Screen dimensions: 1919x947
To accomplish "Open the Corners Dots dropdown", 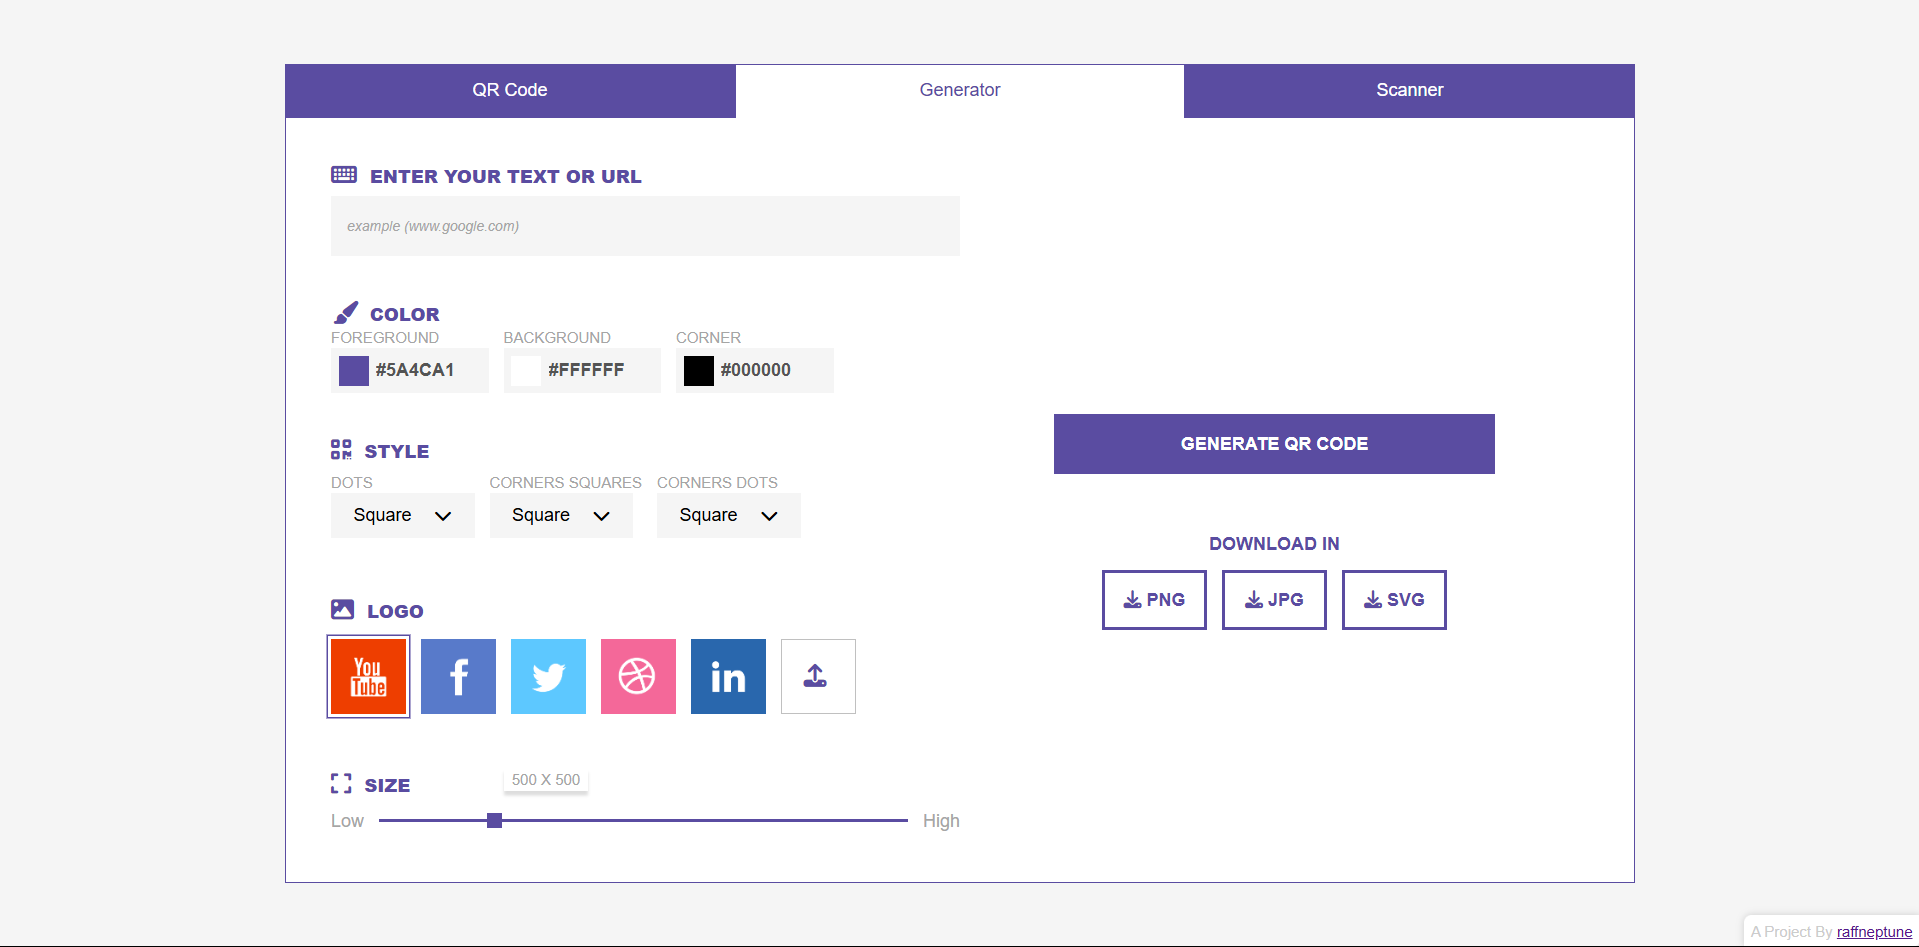I will tap(728, 516).
